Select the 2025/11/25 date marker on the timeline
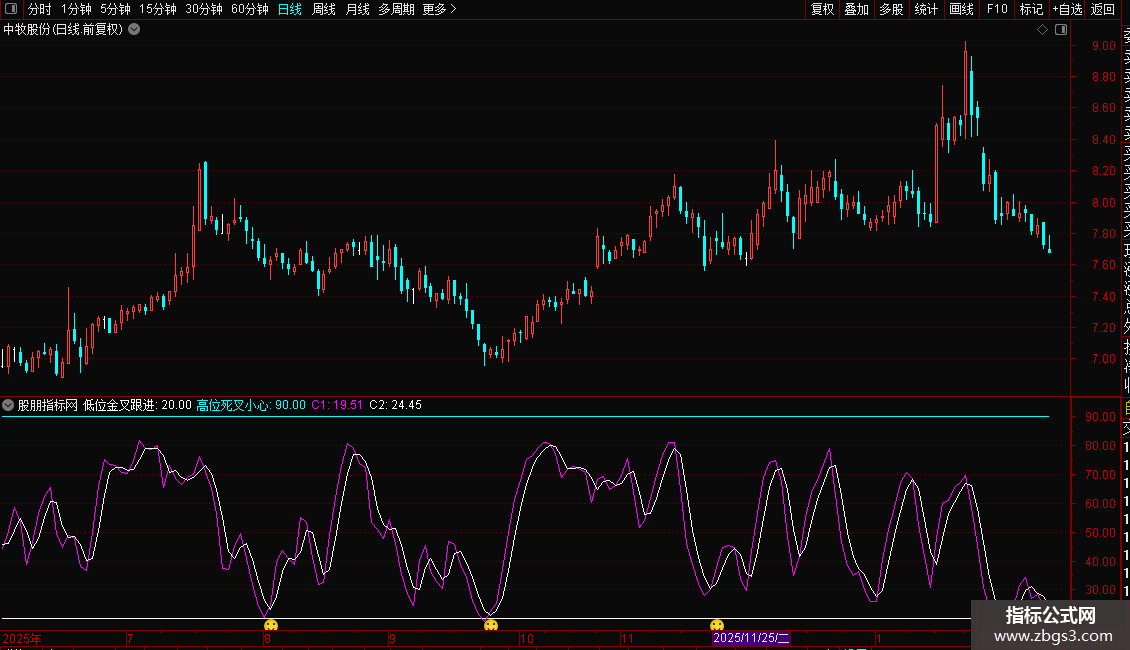The image size is (1130, 650). coord(751,638)
